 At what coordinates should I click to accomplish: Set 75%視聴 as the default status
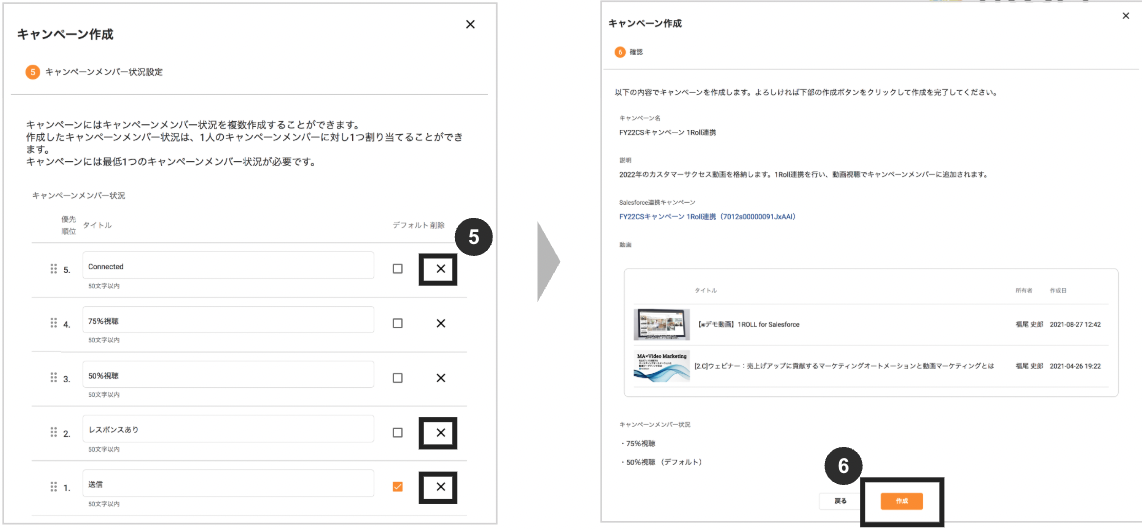[x=398, y=323]
